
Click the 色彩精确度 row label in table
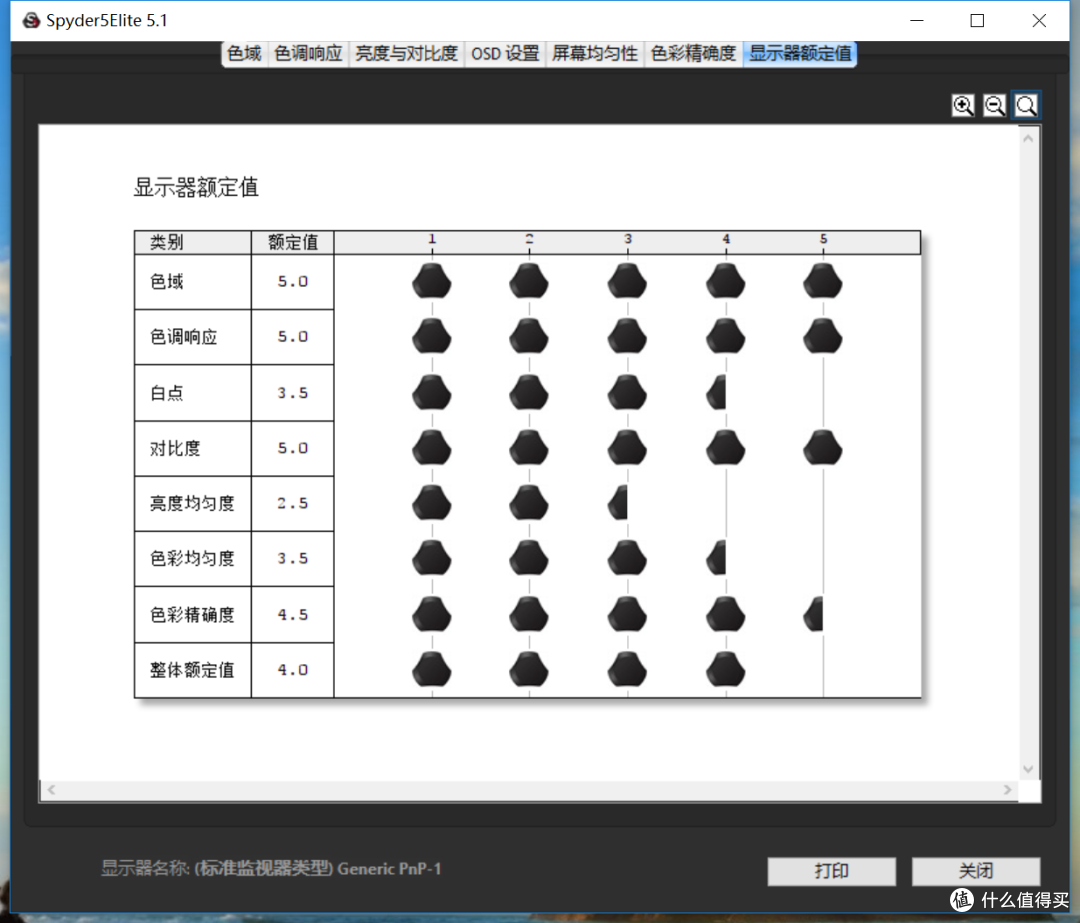coord(192,615)
